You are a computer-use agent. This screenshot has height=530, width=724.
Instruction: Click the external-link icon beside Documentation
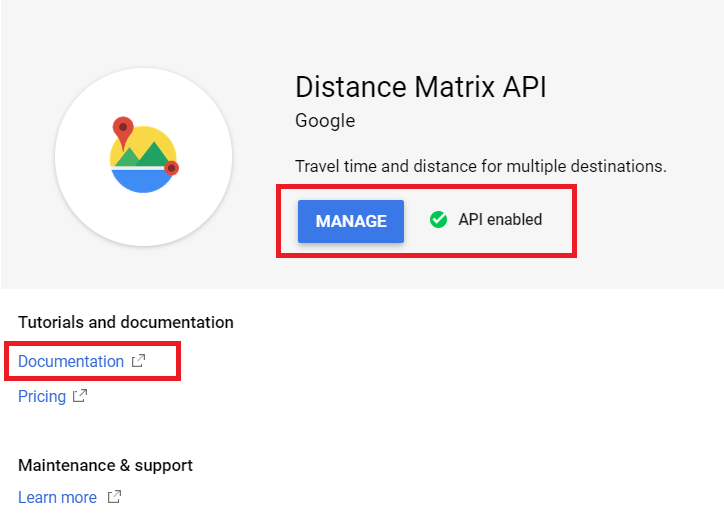[x=139, y=361]
